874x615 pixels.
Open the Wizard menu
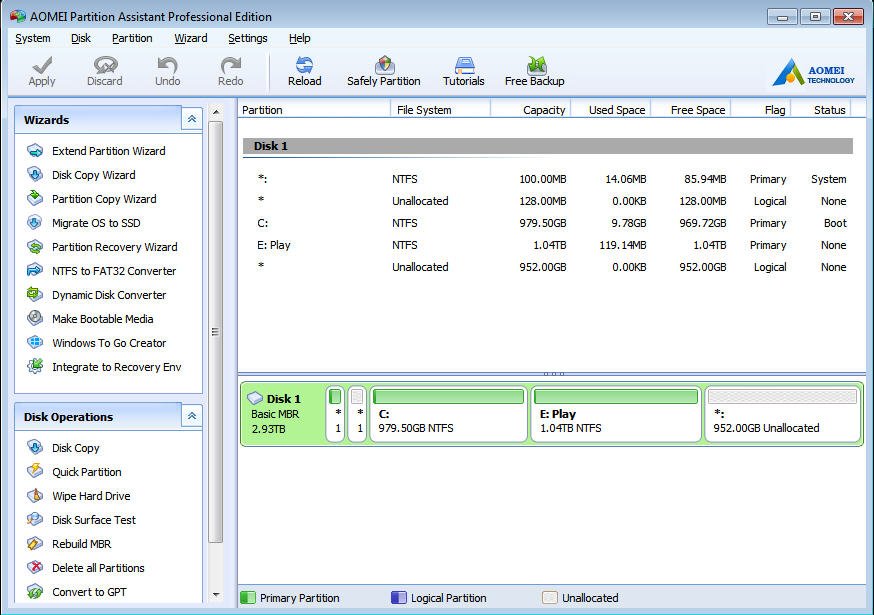click(191, 38)
